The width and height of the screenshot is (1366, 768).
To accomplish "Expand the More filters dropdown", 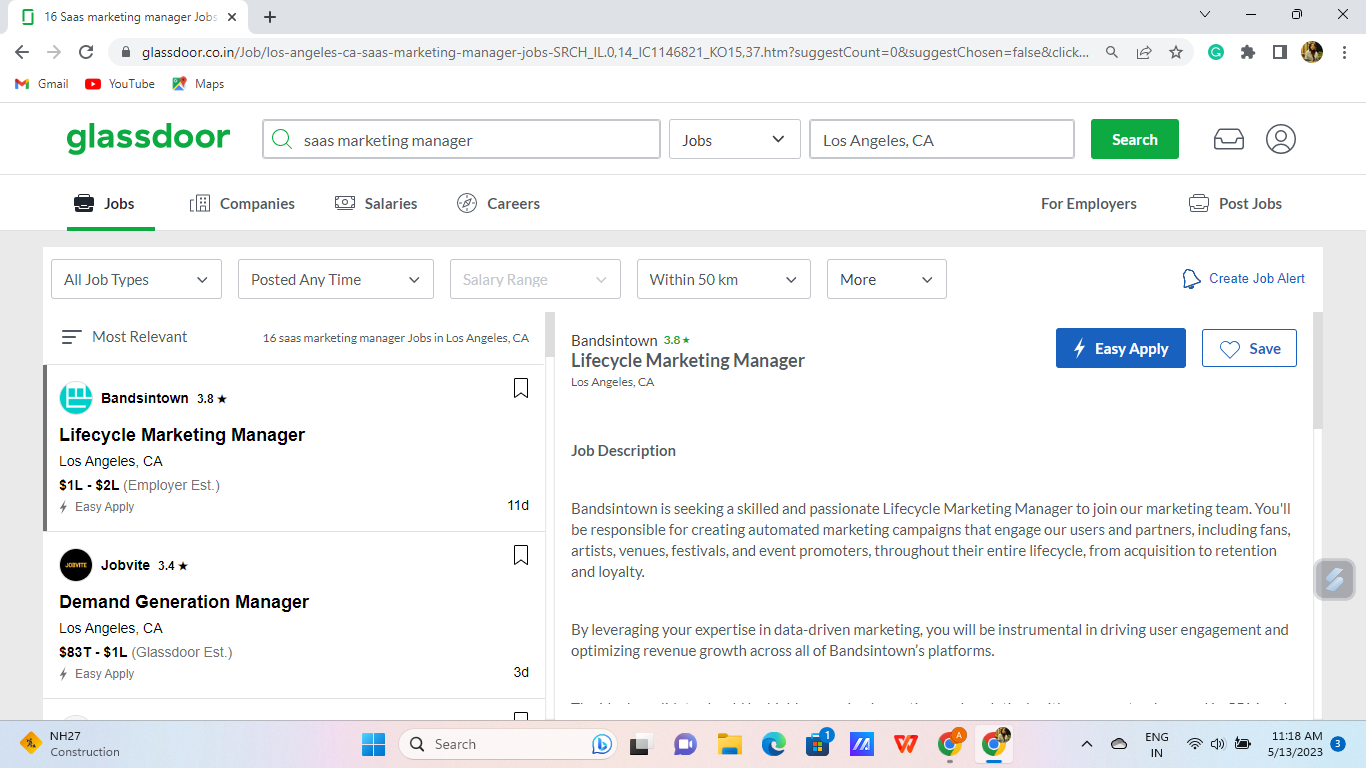I will click(887, 280).
